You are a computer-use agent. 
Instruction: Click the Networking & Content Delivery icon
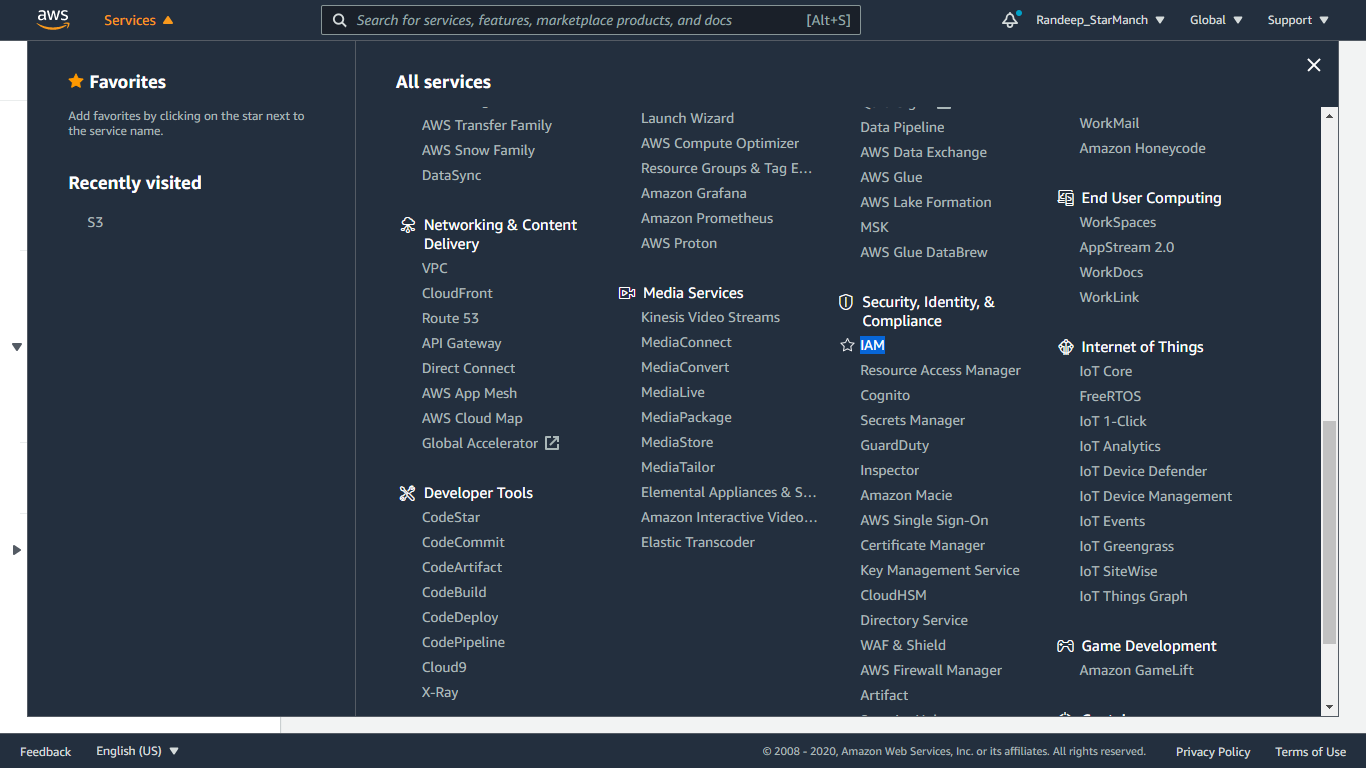[407, 225]
